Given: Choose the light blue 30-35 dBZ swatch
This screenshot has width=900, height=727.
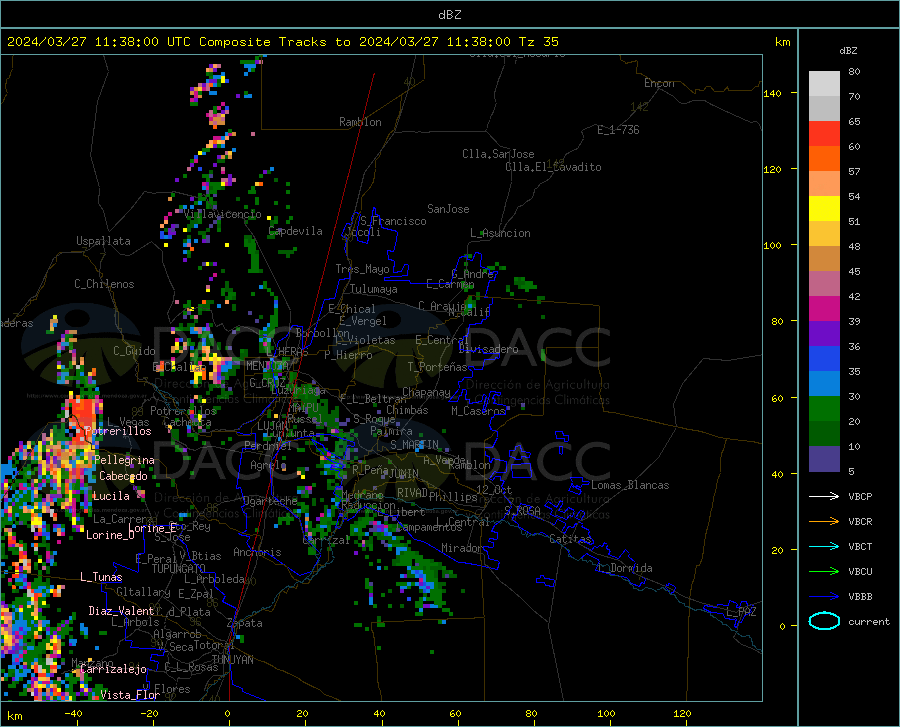Looking at the screenshot, I should (824, 384).
